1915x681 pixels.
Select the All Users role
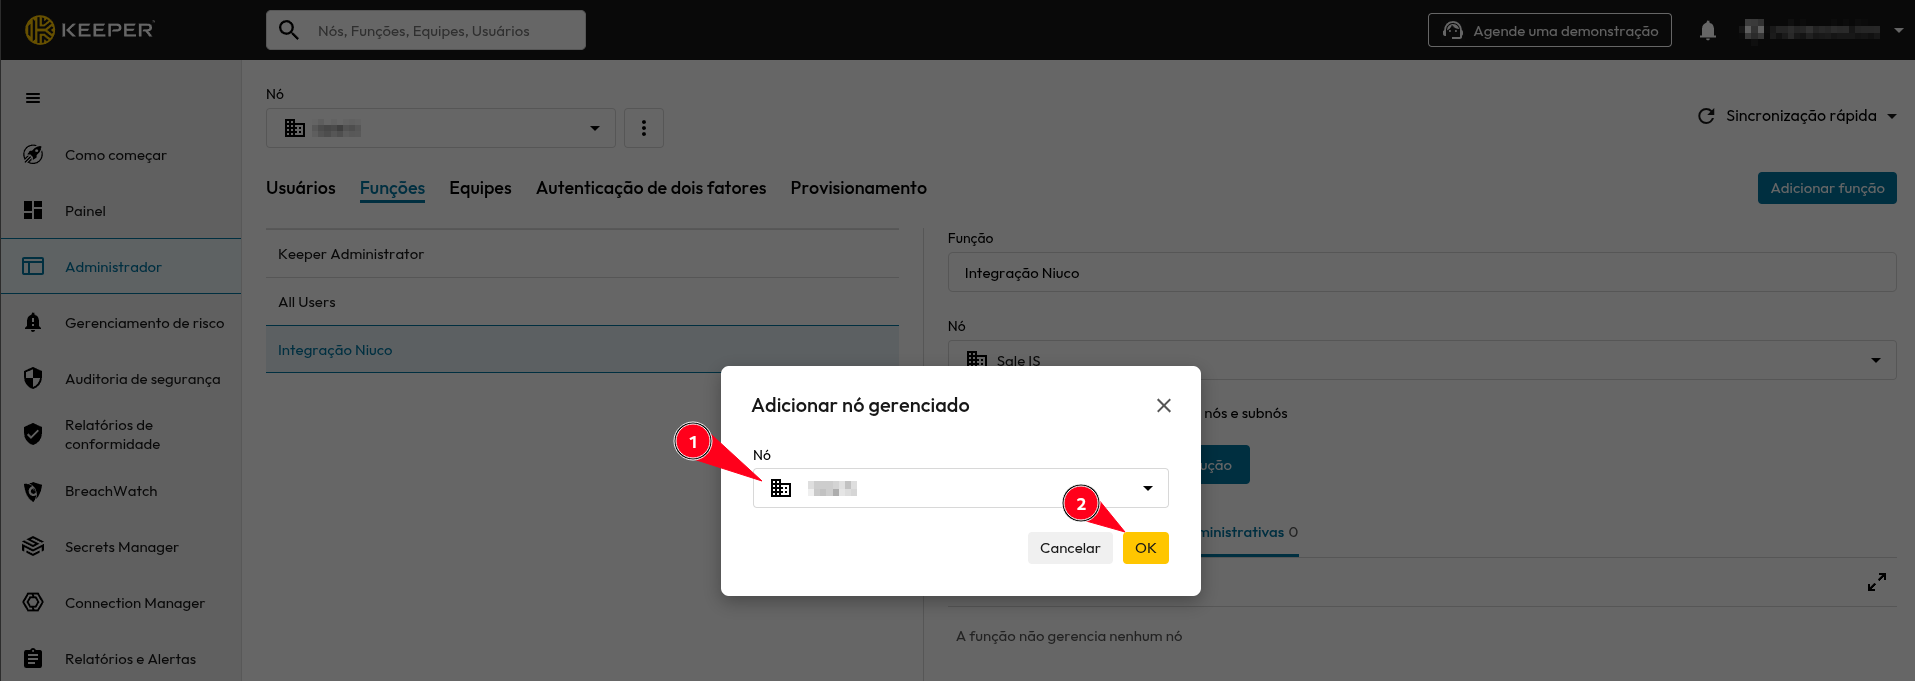tap(582, 302)
